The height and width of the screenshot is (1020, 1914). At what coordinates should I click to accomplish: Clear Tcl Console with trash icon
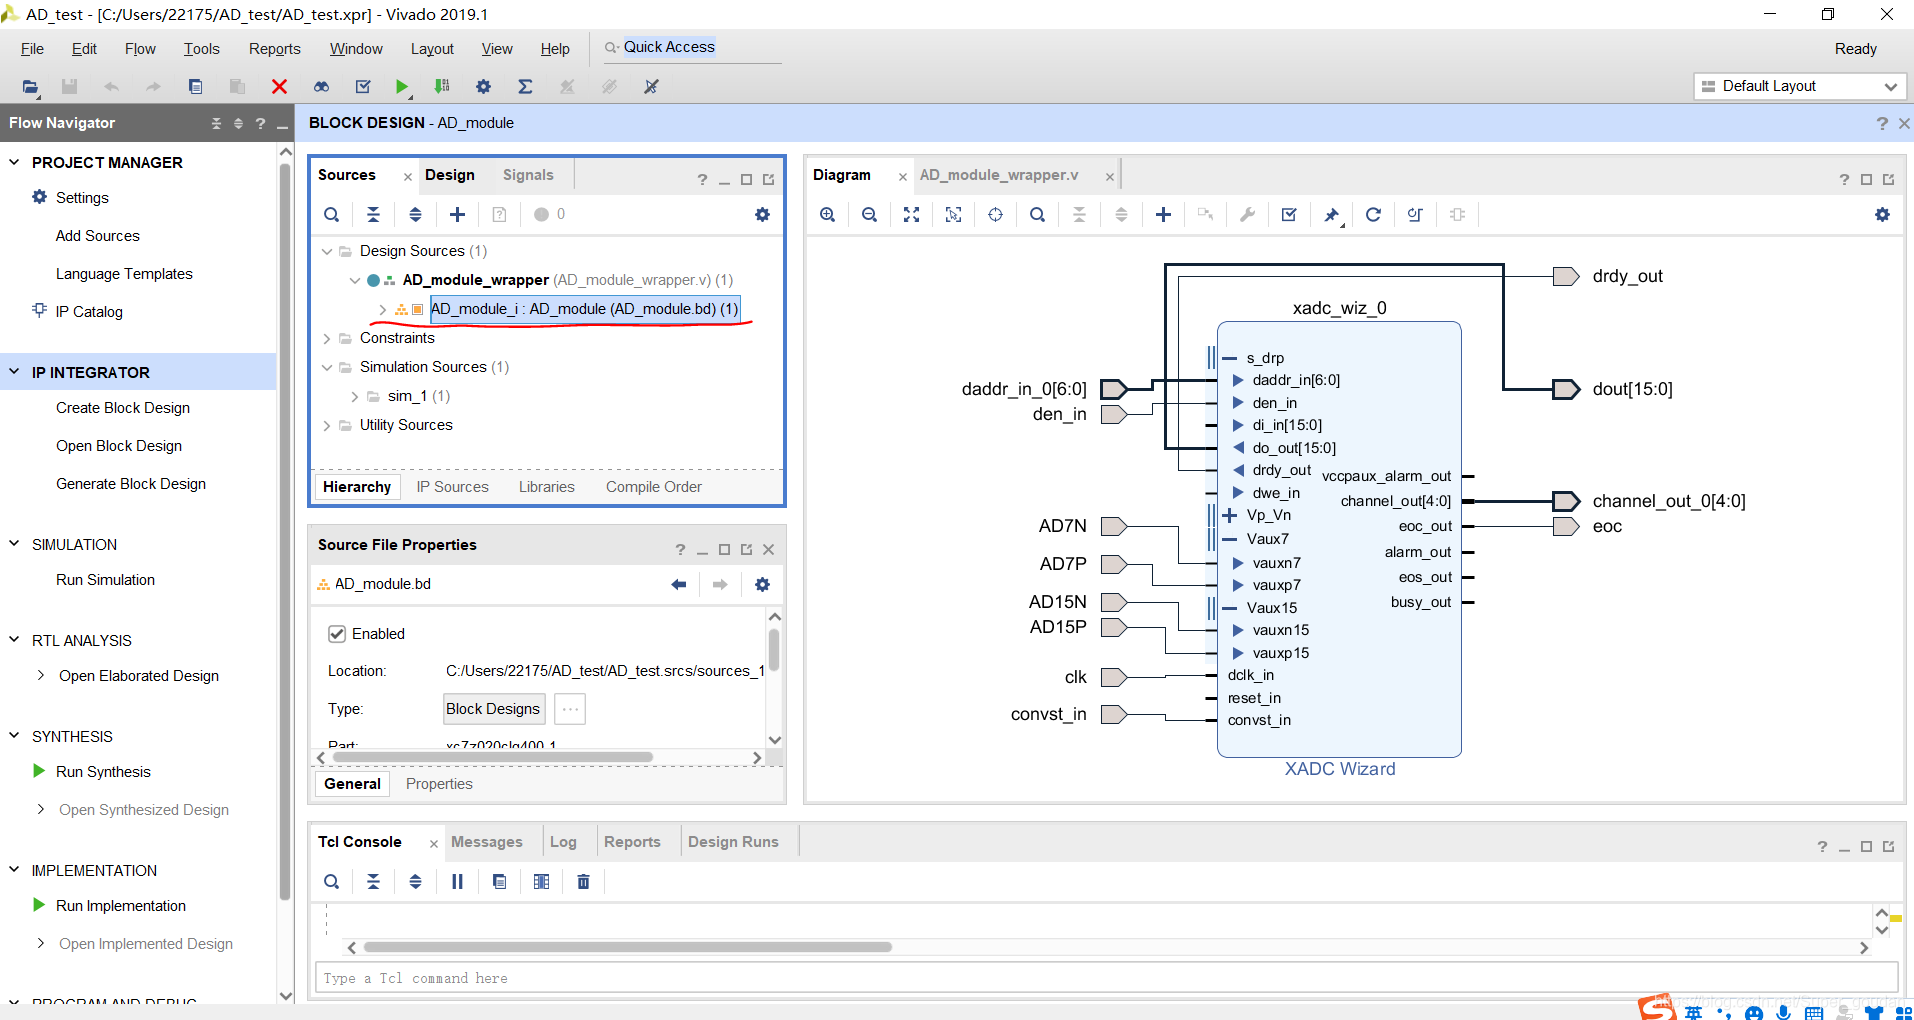[x=583, y=881]
